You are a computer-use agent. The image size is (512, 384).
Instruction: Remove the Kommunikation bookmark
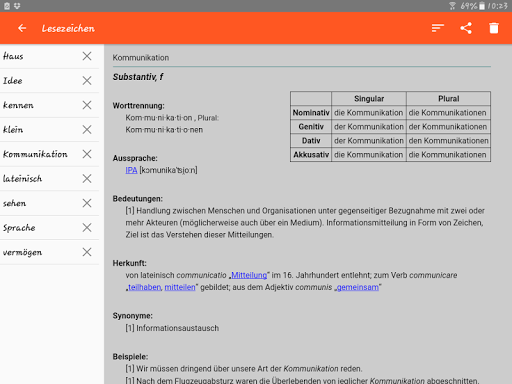tap(87, 154)
